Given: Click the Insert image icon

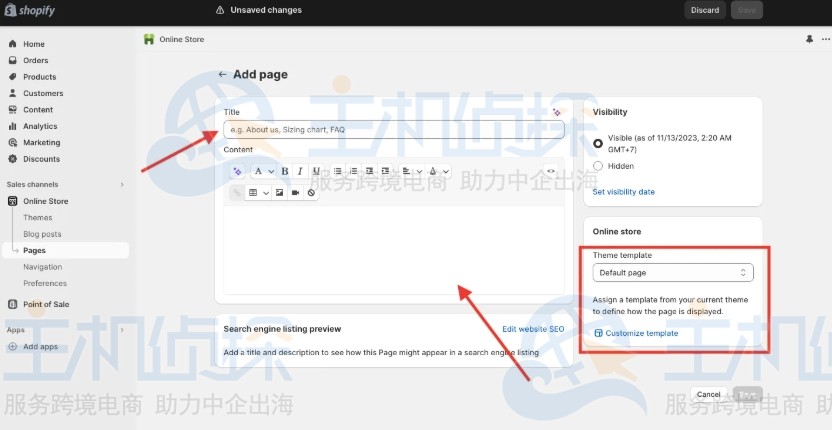Looking at the screenshot, I should 279,193.
